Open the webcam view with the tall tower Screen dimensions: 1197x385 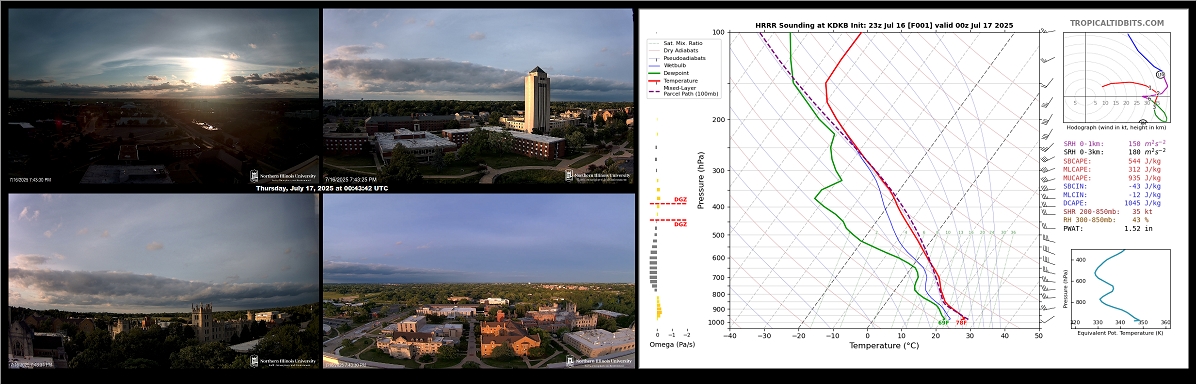point(478,96)
